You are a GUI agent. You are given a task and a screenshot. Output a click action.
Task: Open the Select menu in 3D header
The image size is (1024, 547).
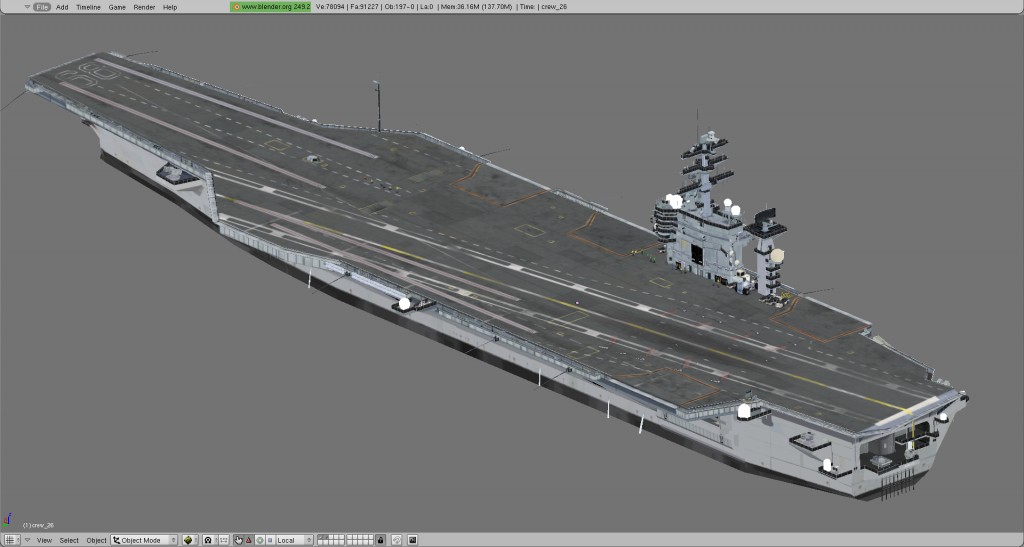(69, 540)
